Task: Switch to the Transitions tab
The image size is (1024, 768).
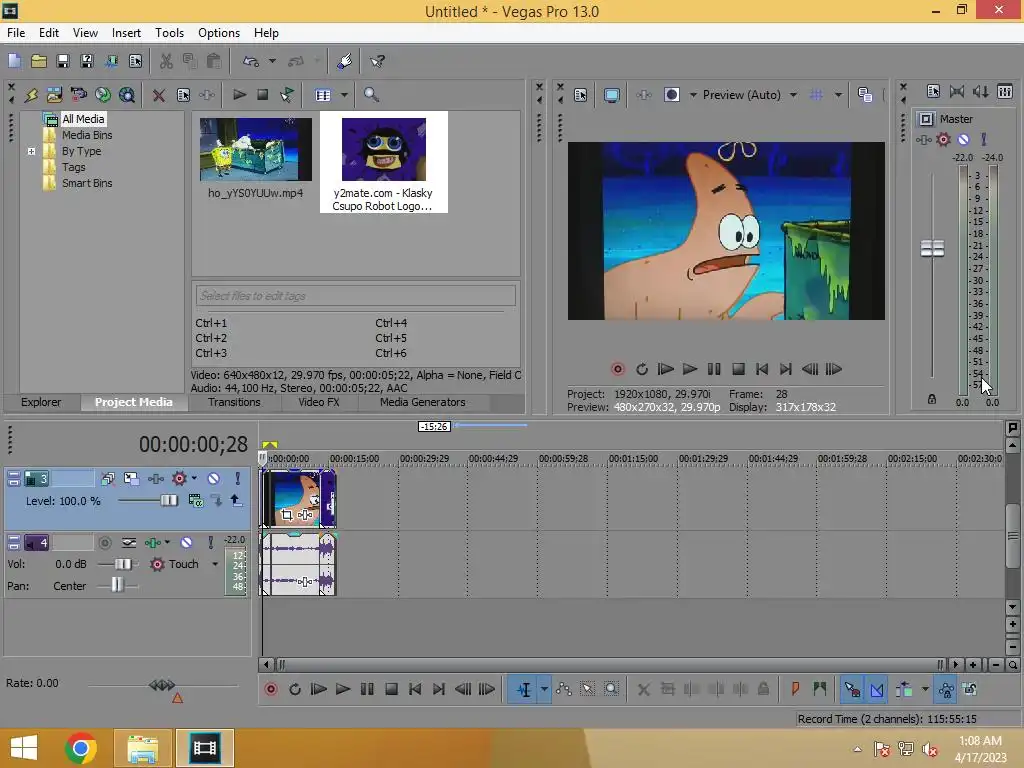Action: (x=234, y=402)
